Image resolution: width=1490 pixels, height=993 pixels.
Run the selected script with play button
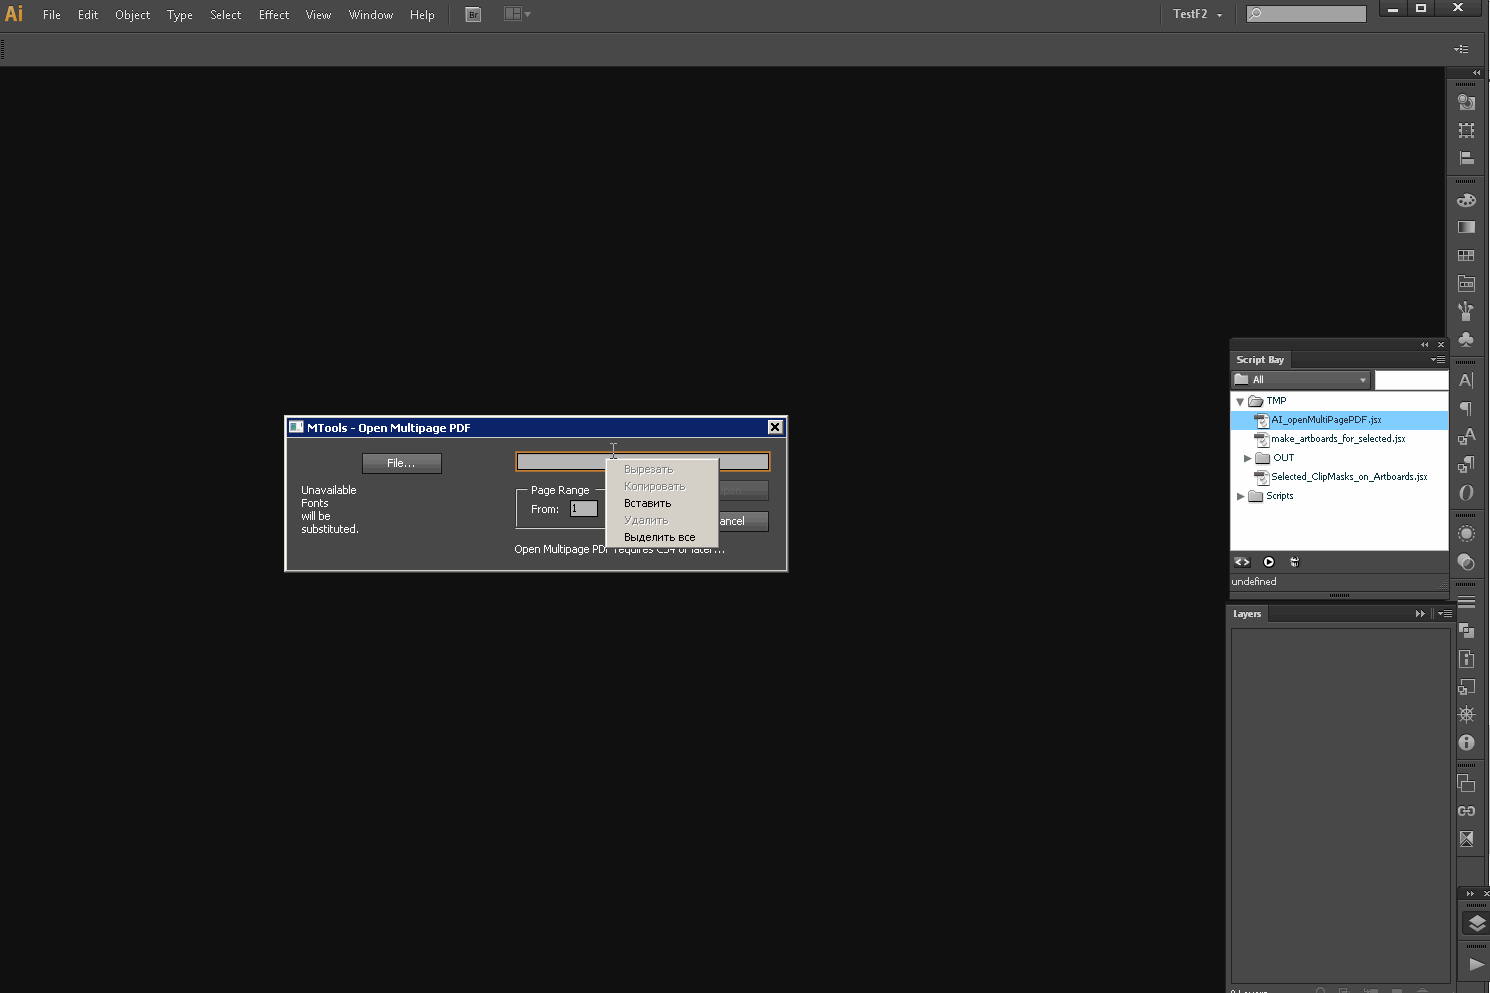(x=1269, y=562)
